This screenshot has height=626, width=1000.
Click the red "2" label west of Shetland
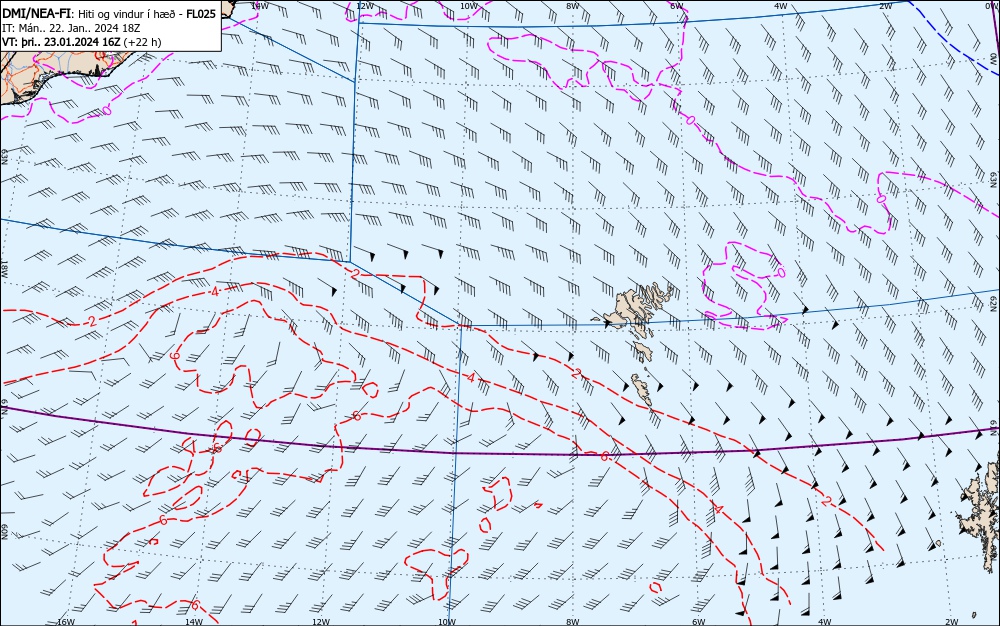pyautogui.click(x=826, y=502)
